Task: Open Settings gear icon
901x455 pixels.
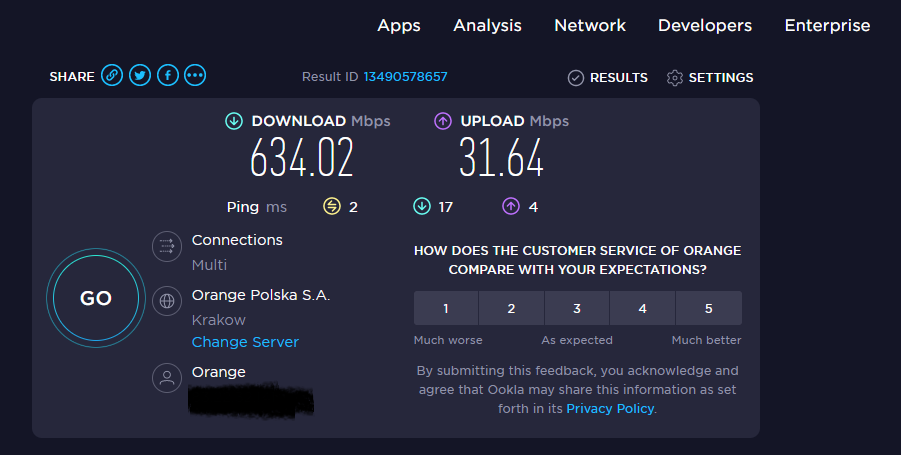Action: tap(675, 78)
